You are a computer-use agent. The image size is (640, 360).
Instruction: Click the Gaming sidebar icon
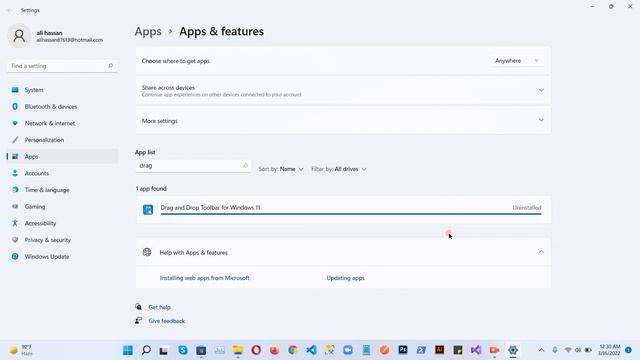tap(15, 207)
